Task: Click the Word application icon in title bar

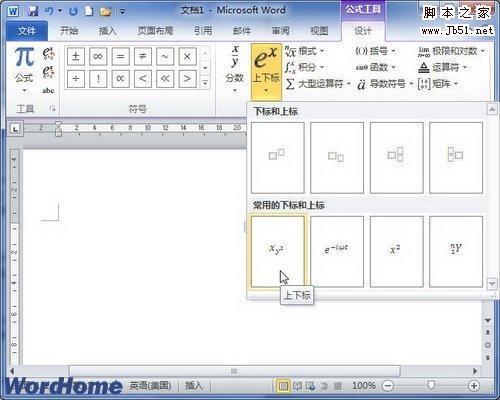Action: pyautogui.click(x=12, y=11)
